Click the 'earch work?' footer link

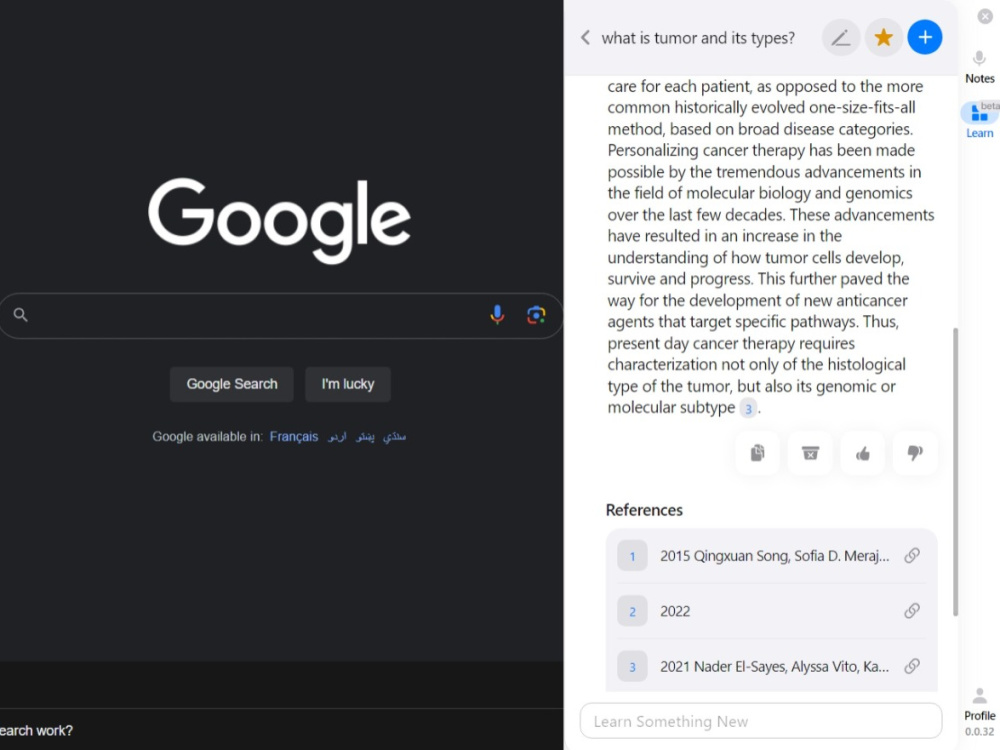36,731
